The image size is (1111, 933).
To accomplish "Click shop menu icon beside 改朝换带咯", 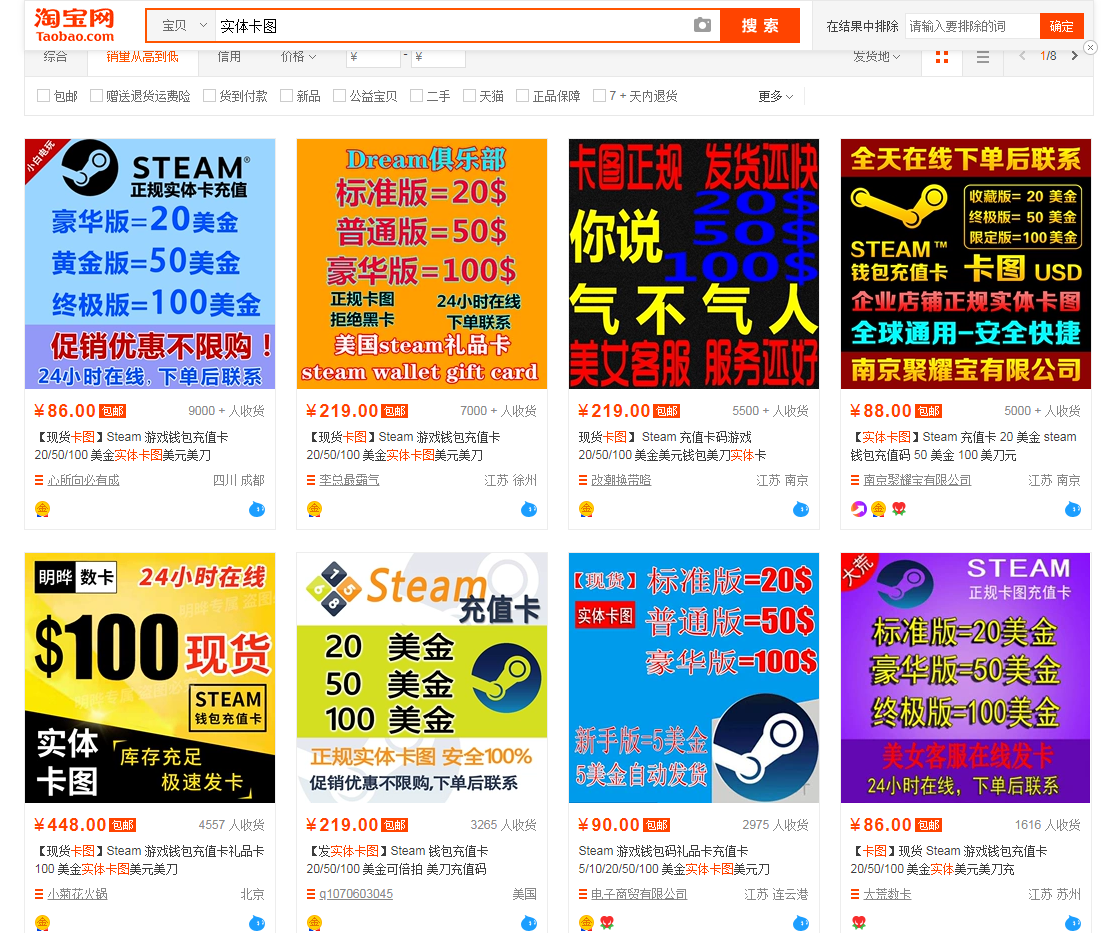I will 583,480.
